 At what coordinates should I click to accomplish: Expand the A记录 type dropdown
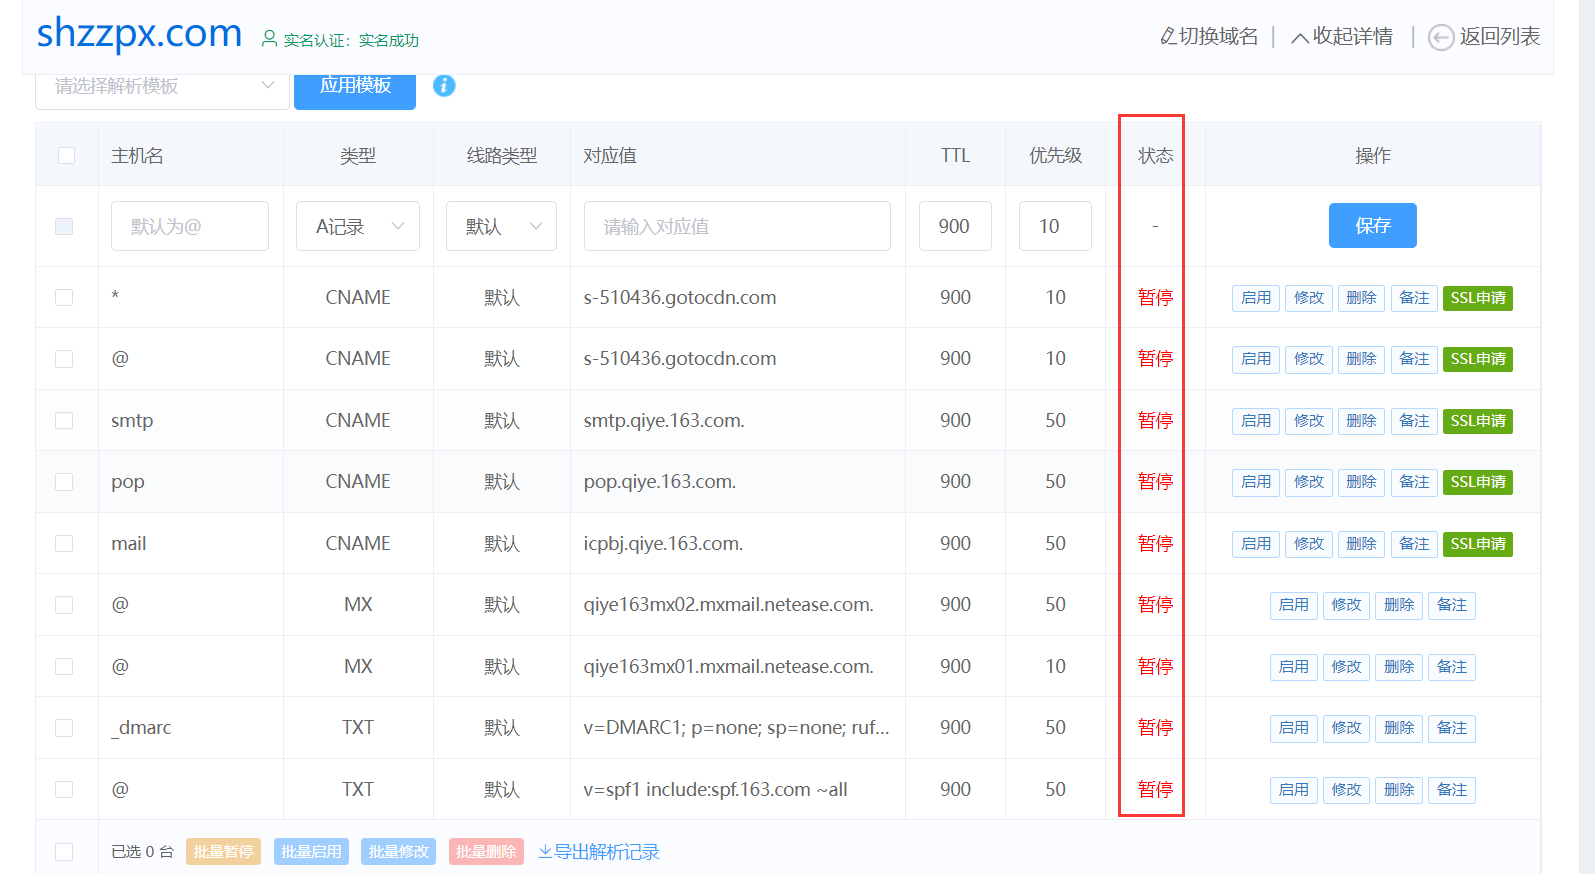pos(357,226)
